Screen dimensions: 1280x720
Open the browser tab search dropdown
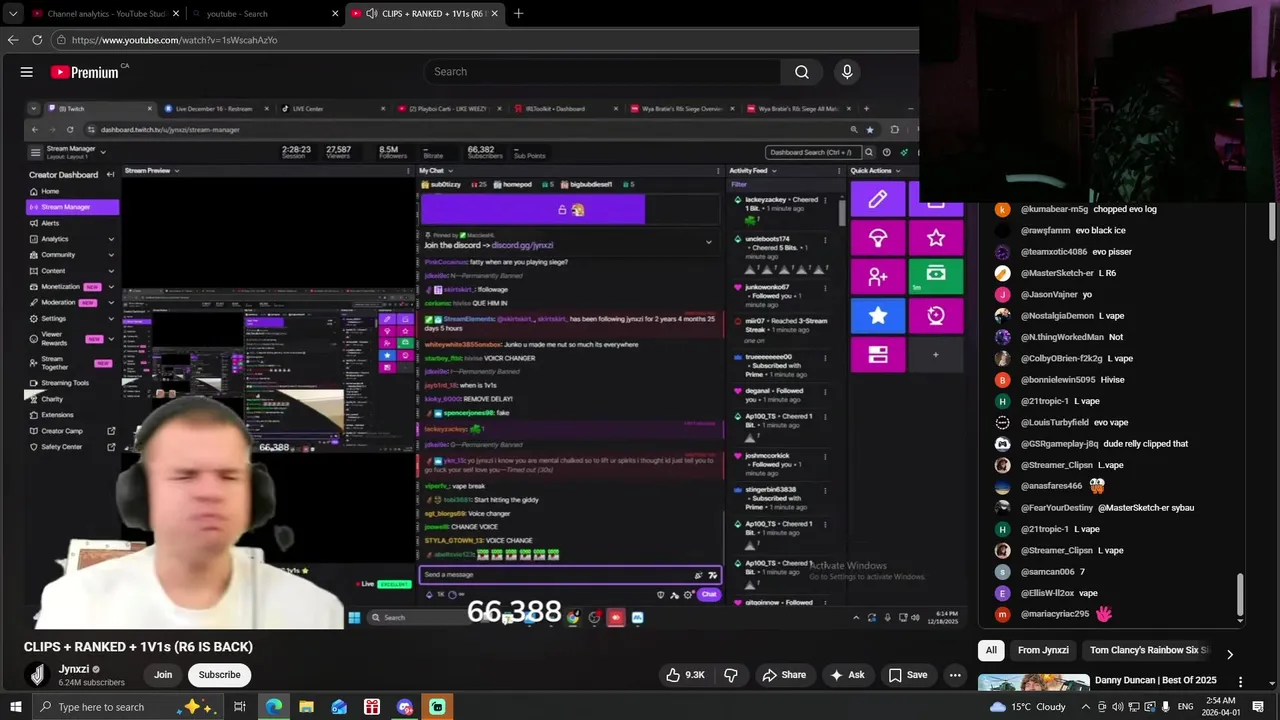(x=13, y=13)
